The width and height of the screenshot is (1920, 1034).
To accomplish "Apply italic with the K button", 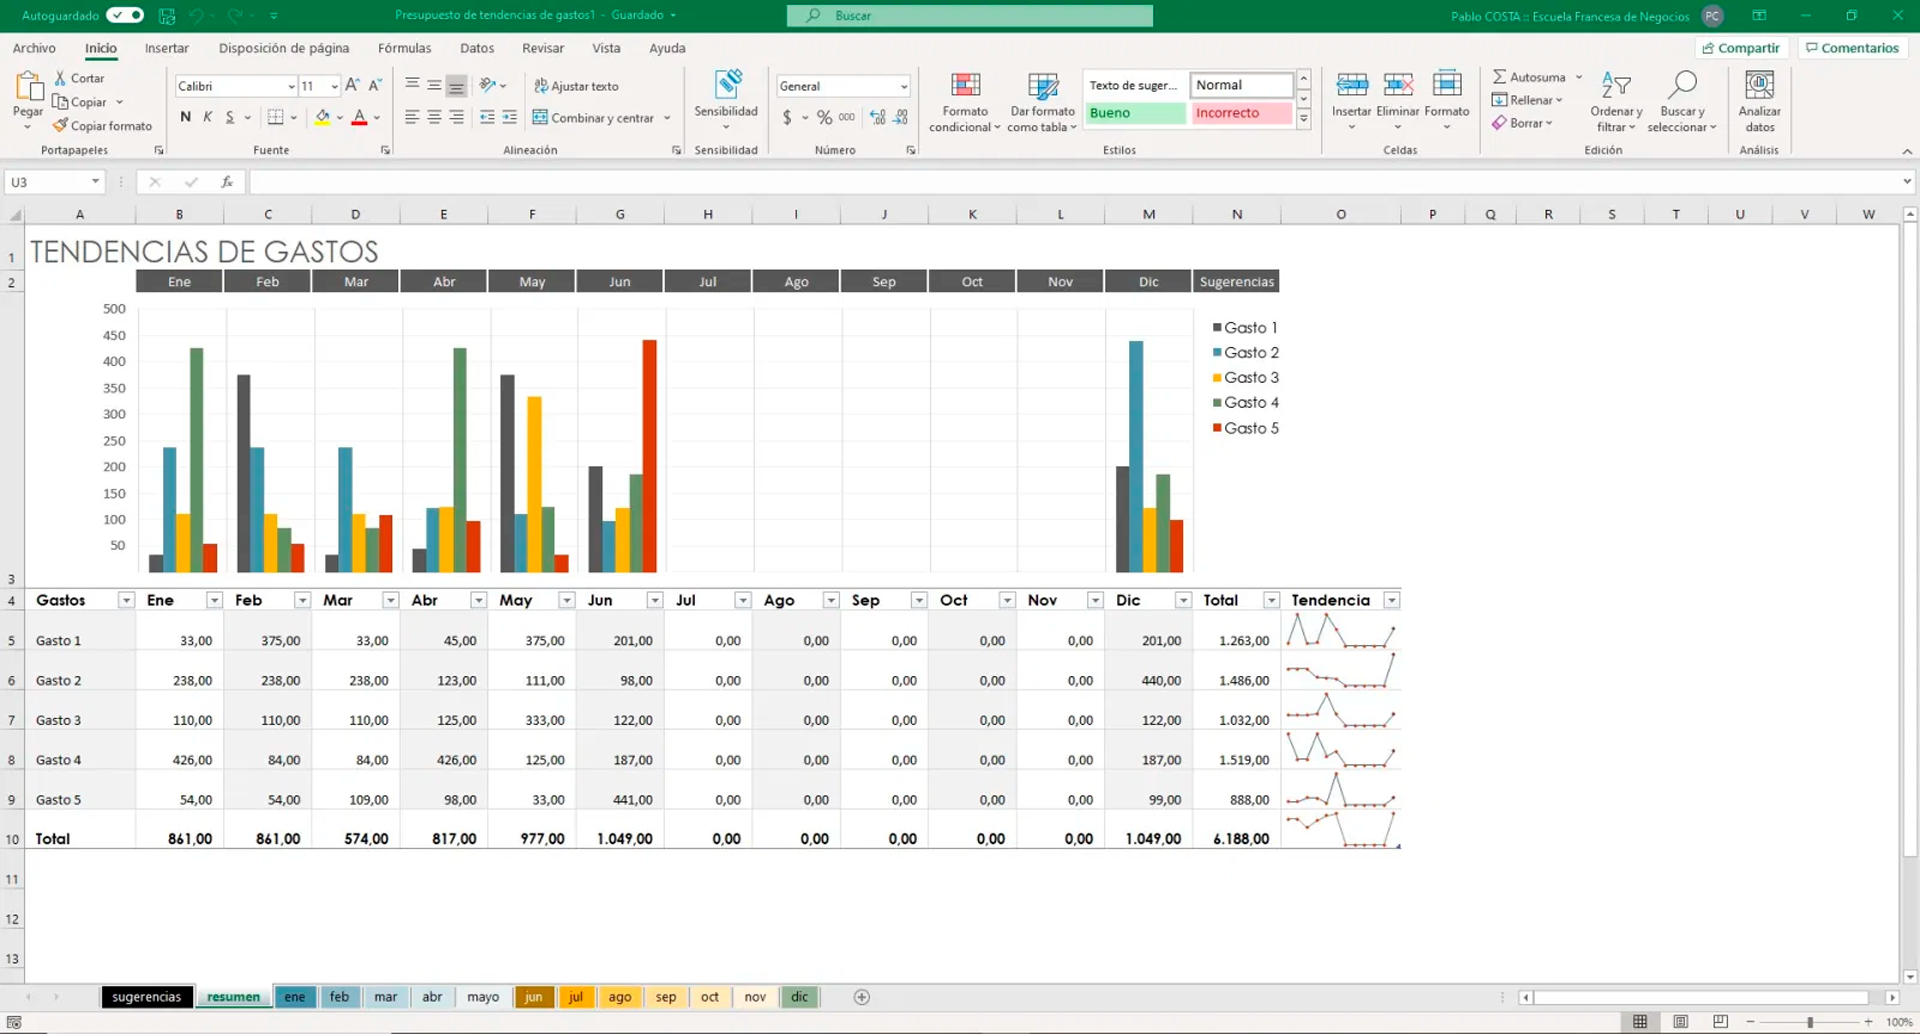I will [207, 117].
